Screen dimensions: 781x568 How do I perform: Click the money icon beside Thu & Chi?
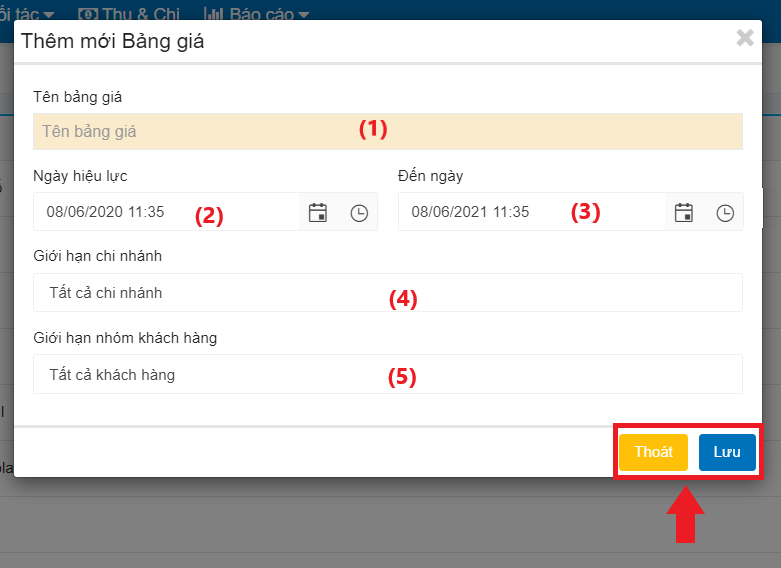click(x=88, y=13)
